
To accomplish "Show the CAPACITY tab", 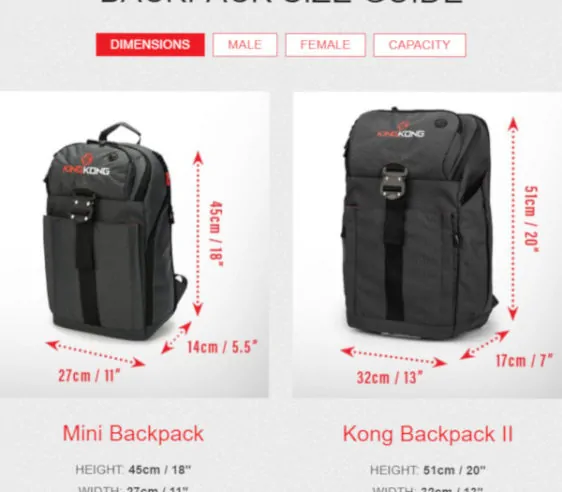I will pos(419,45).
